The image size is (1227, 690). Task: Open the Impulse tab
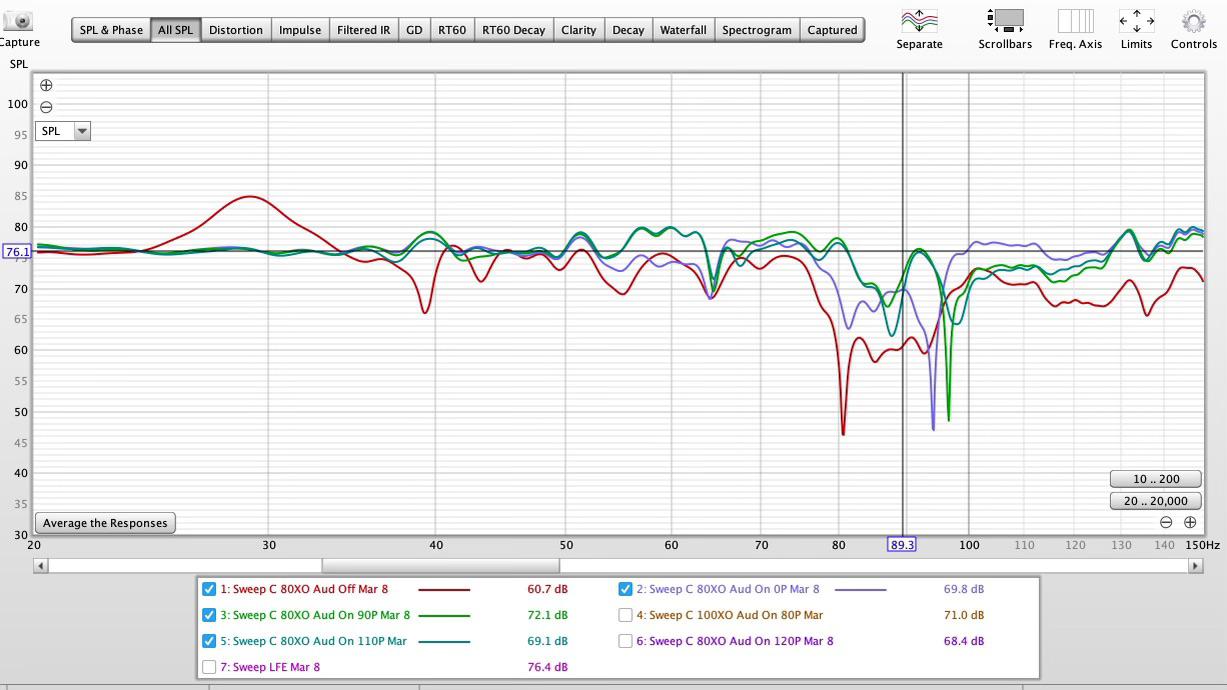tap(300, 30)
